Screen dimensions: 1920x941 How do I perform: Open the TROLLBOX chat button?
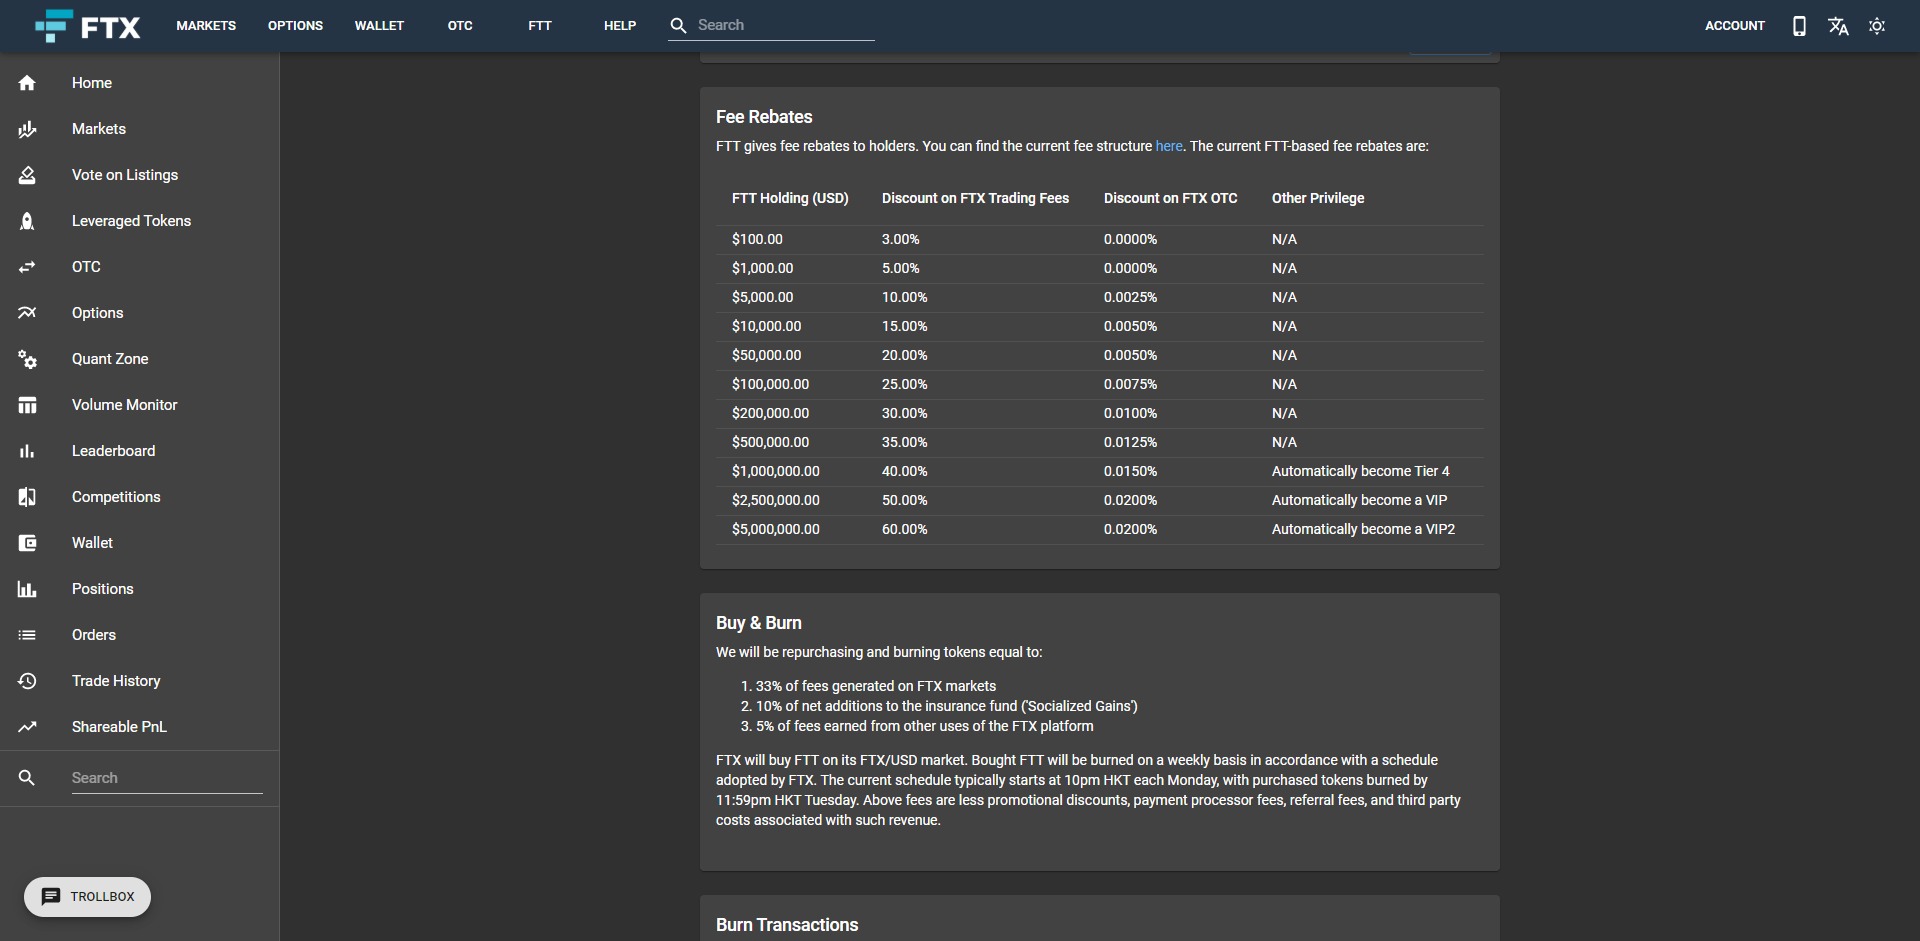click(87, 897)
